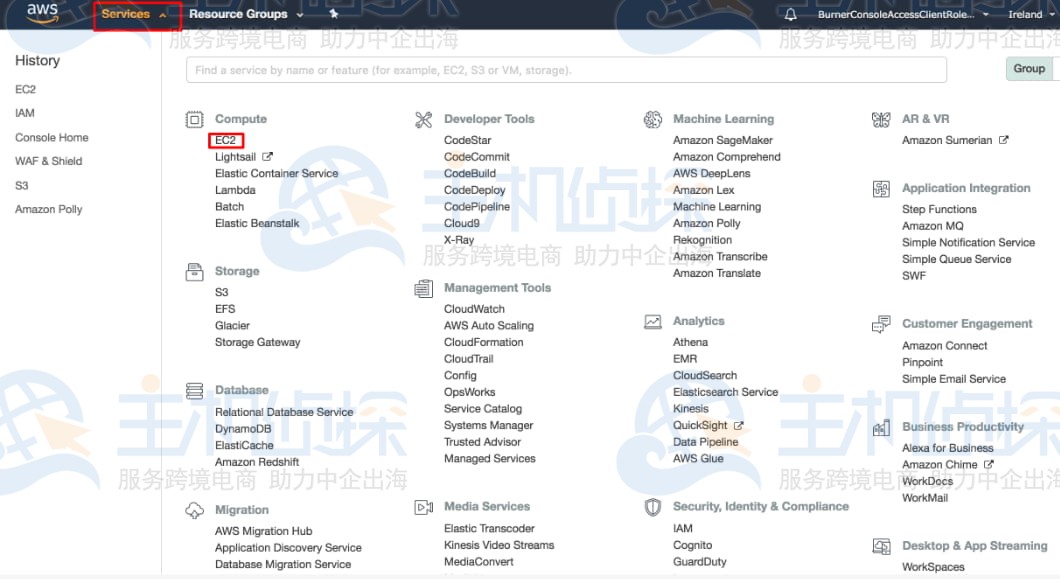This screenshot has height=579, width=1060.
Task: Open Elastic Beanstalk service
Action: (x=257, y=223)
